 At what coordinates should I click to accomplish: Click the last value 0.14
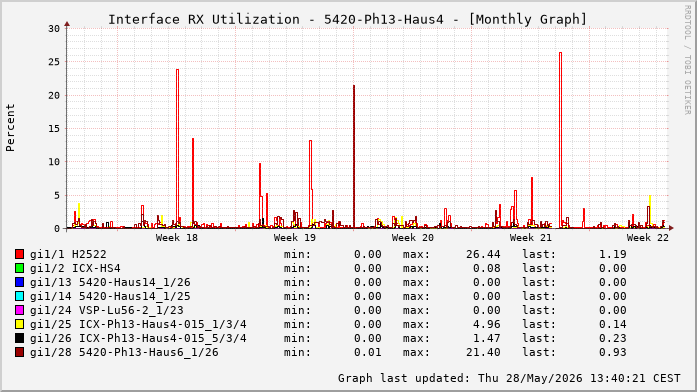tap(613, 324)
